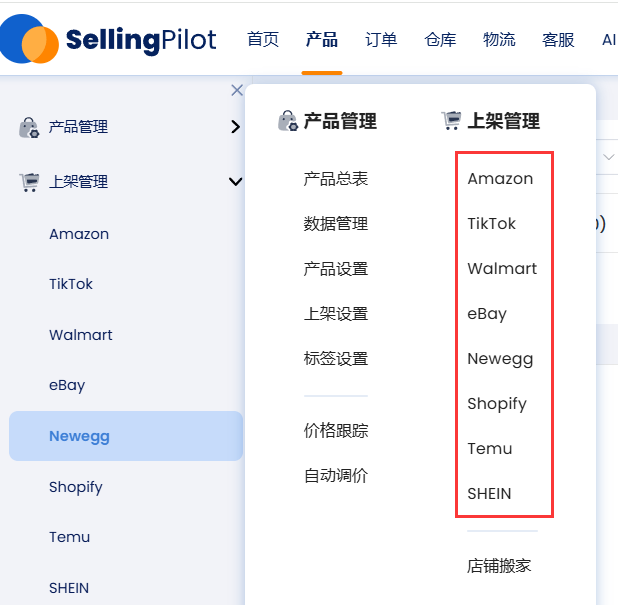Viewport: 618px width, 605px height.
Task: Open 产品设置 in the popup menu
Action: (x=336, y=269)
